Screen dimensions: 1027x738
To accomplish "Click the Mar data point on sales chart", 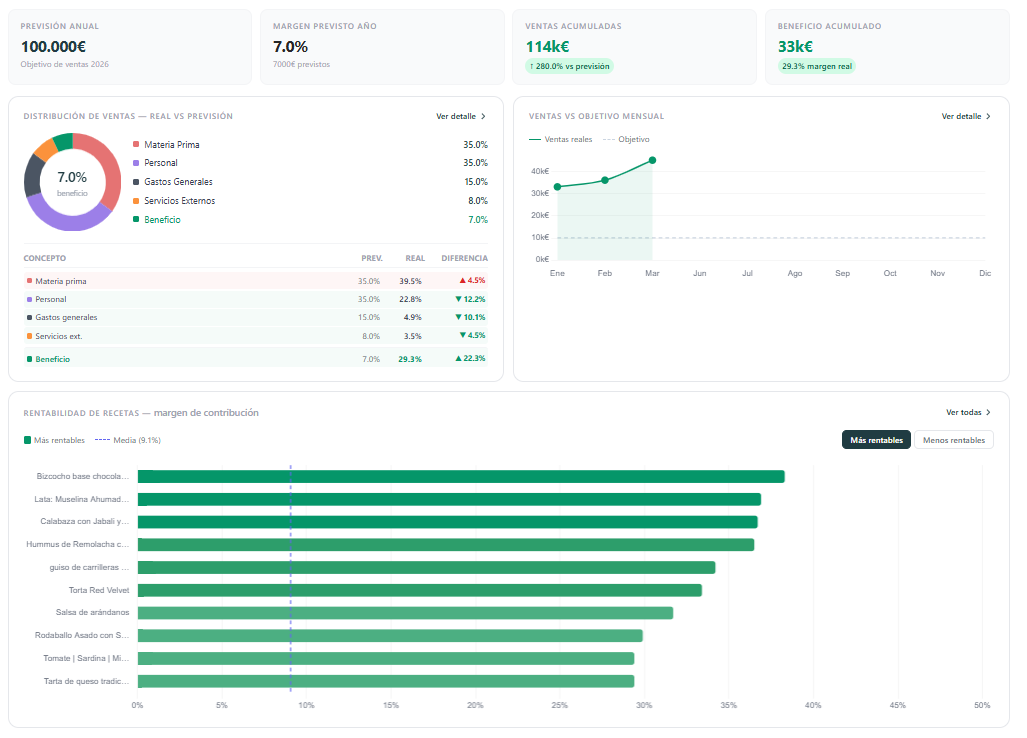I will (652, 160).
